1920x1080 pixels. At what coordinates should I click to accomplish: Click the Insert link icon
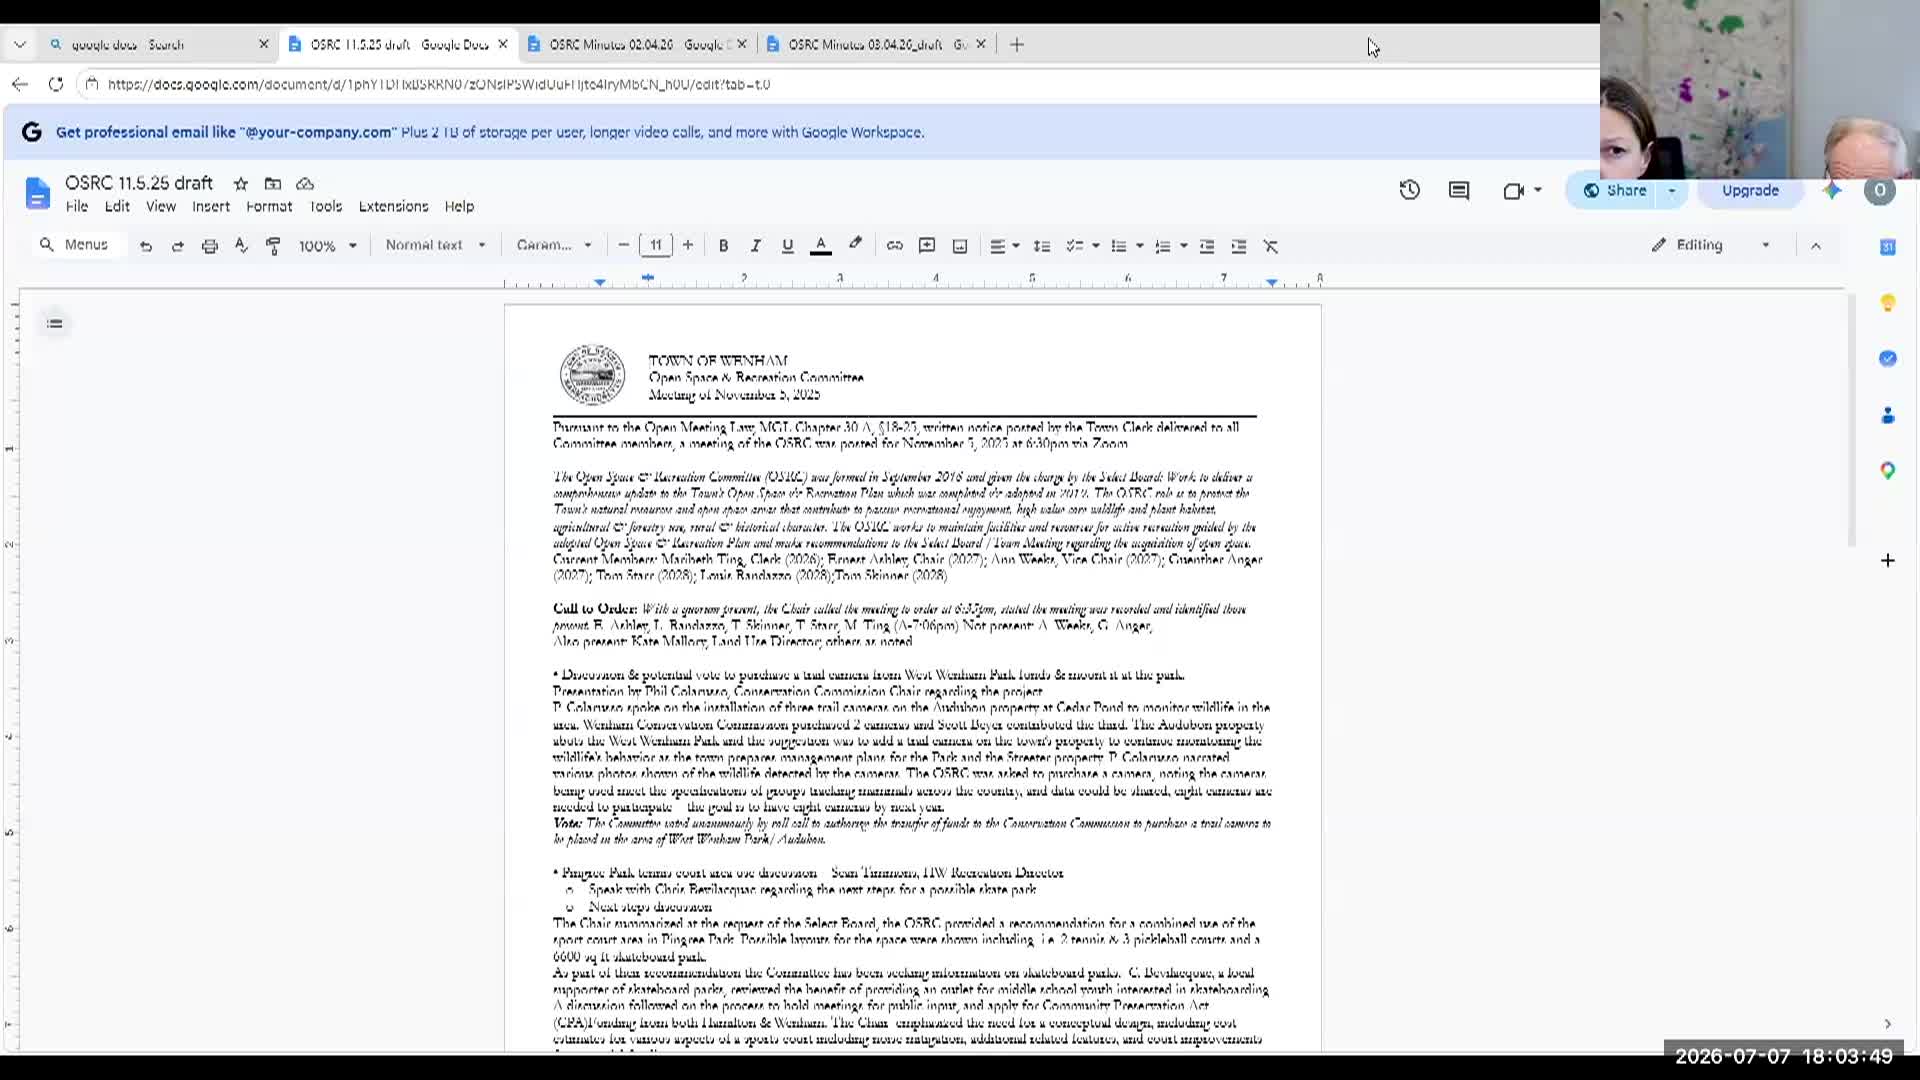click(895, 246)
